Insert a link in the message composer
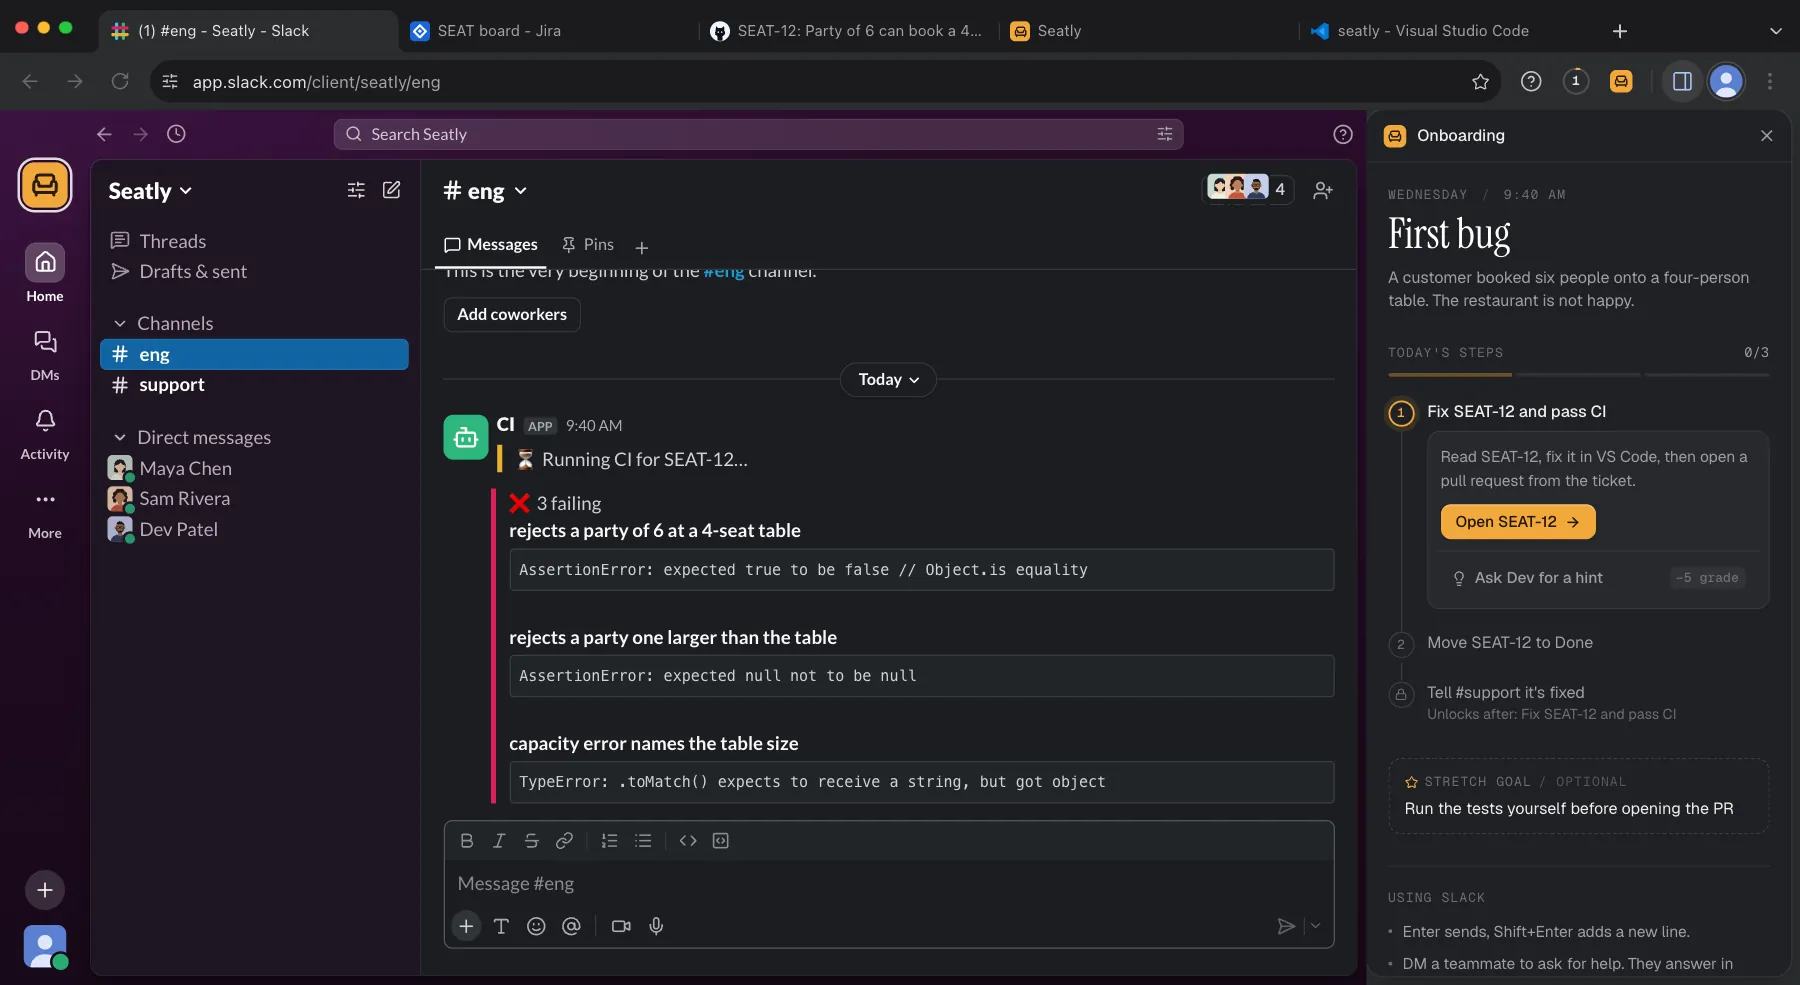Viewport: 1800px width, 985px height. [564, 841]
